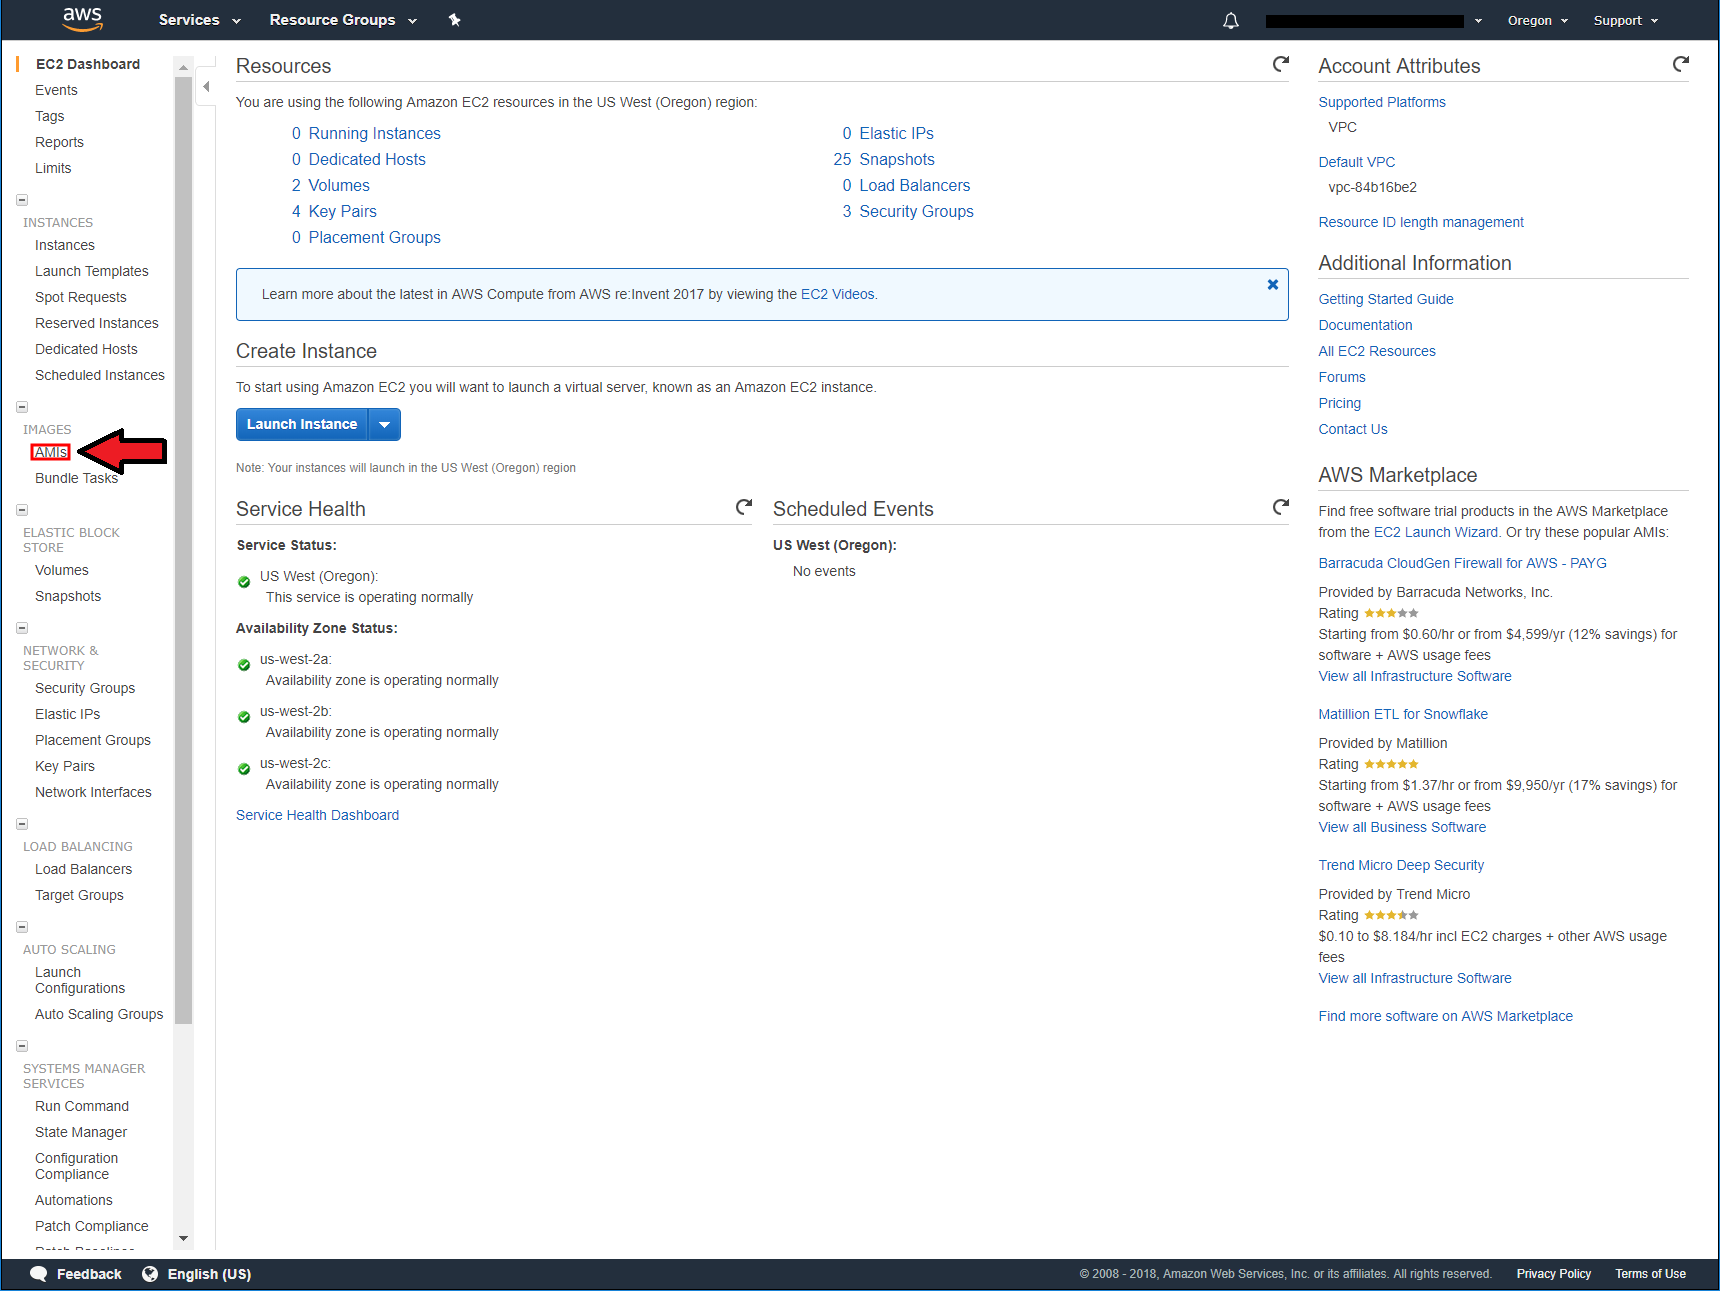1720x1291 pixels.
Task: Collapse the ELASTIC BLOCK STORE section
Action: 22,510
